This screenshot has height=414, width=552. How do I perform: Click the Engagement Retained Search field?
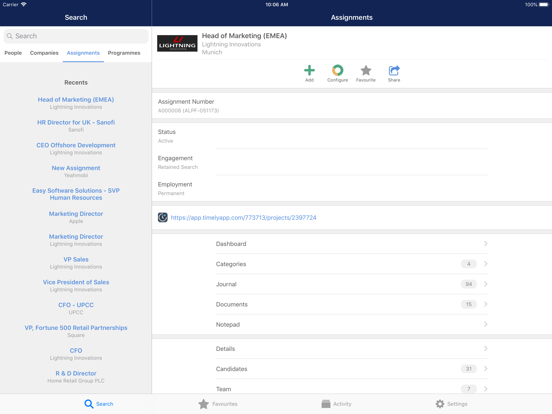[x=352, y=162]
